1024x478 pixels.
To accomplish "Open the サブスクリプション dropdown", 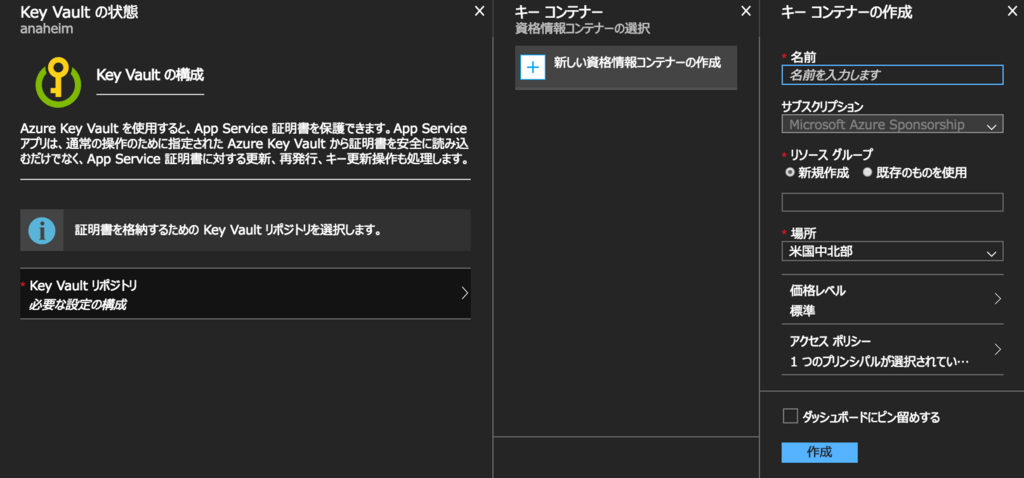I will [892, 124].
